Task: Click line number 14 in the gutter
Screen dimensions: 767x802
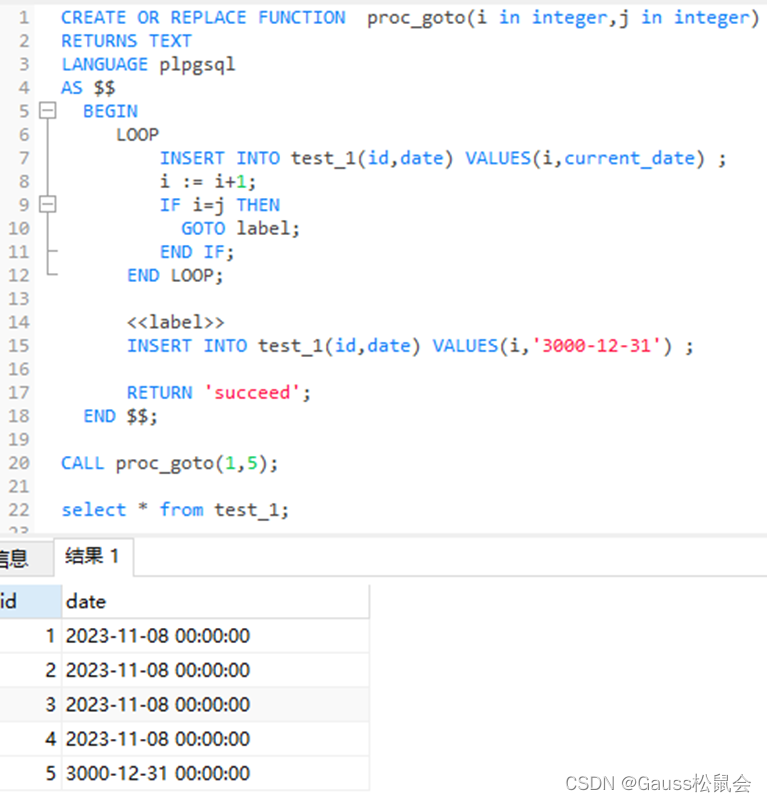Action: coord(19,322)
